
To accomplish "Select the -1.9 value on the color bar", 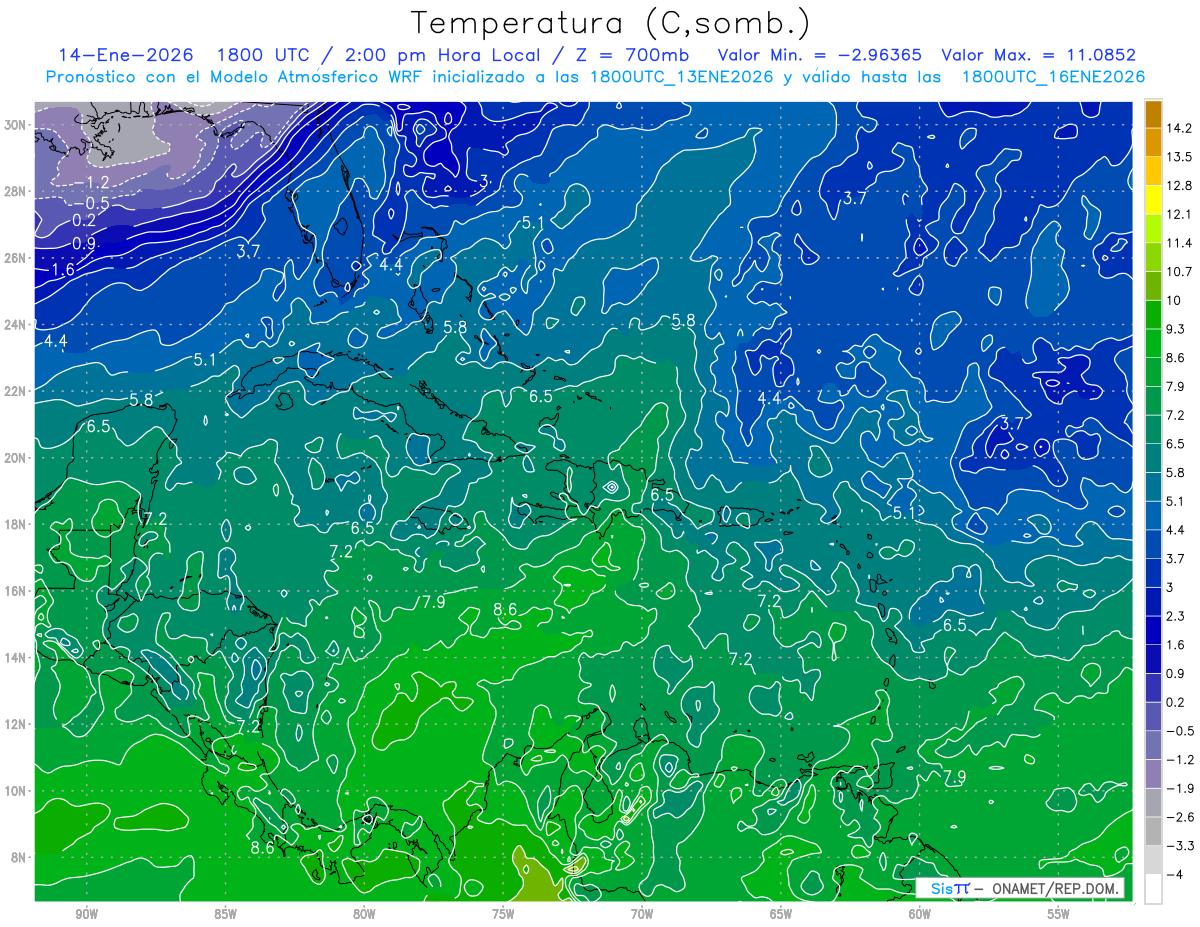I will click(x=1178, y=788).
